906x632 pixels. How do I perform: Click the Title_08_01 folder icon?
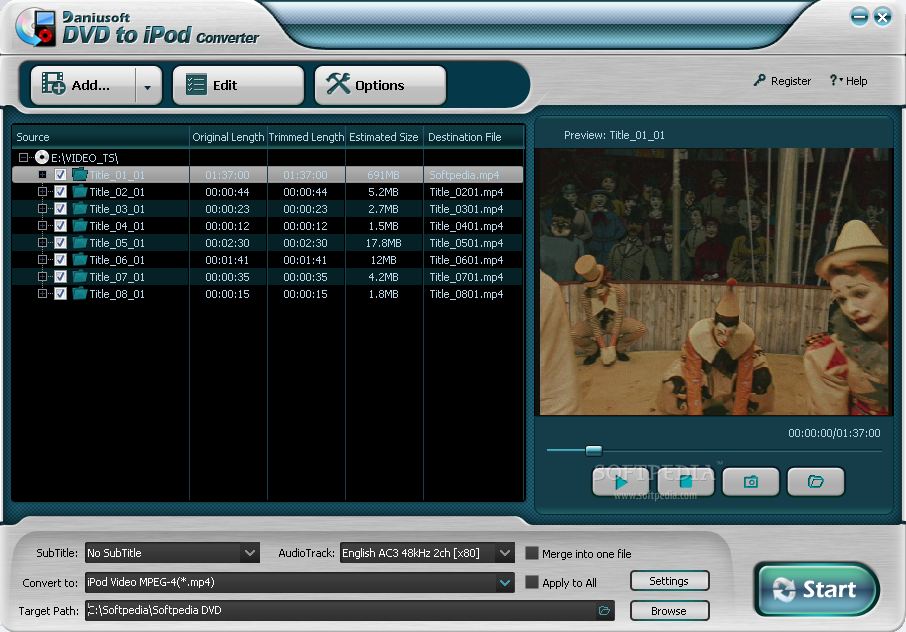(x=80, y=293)
